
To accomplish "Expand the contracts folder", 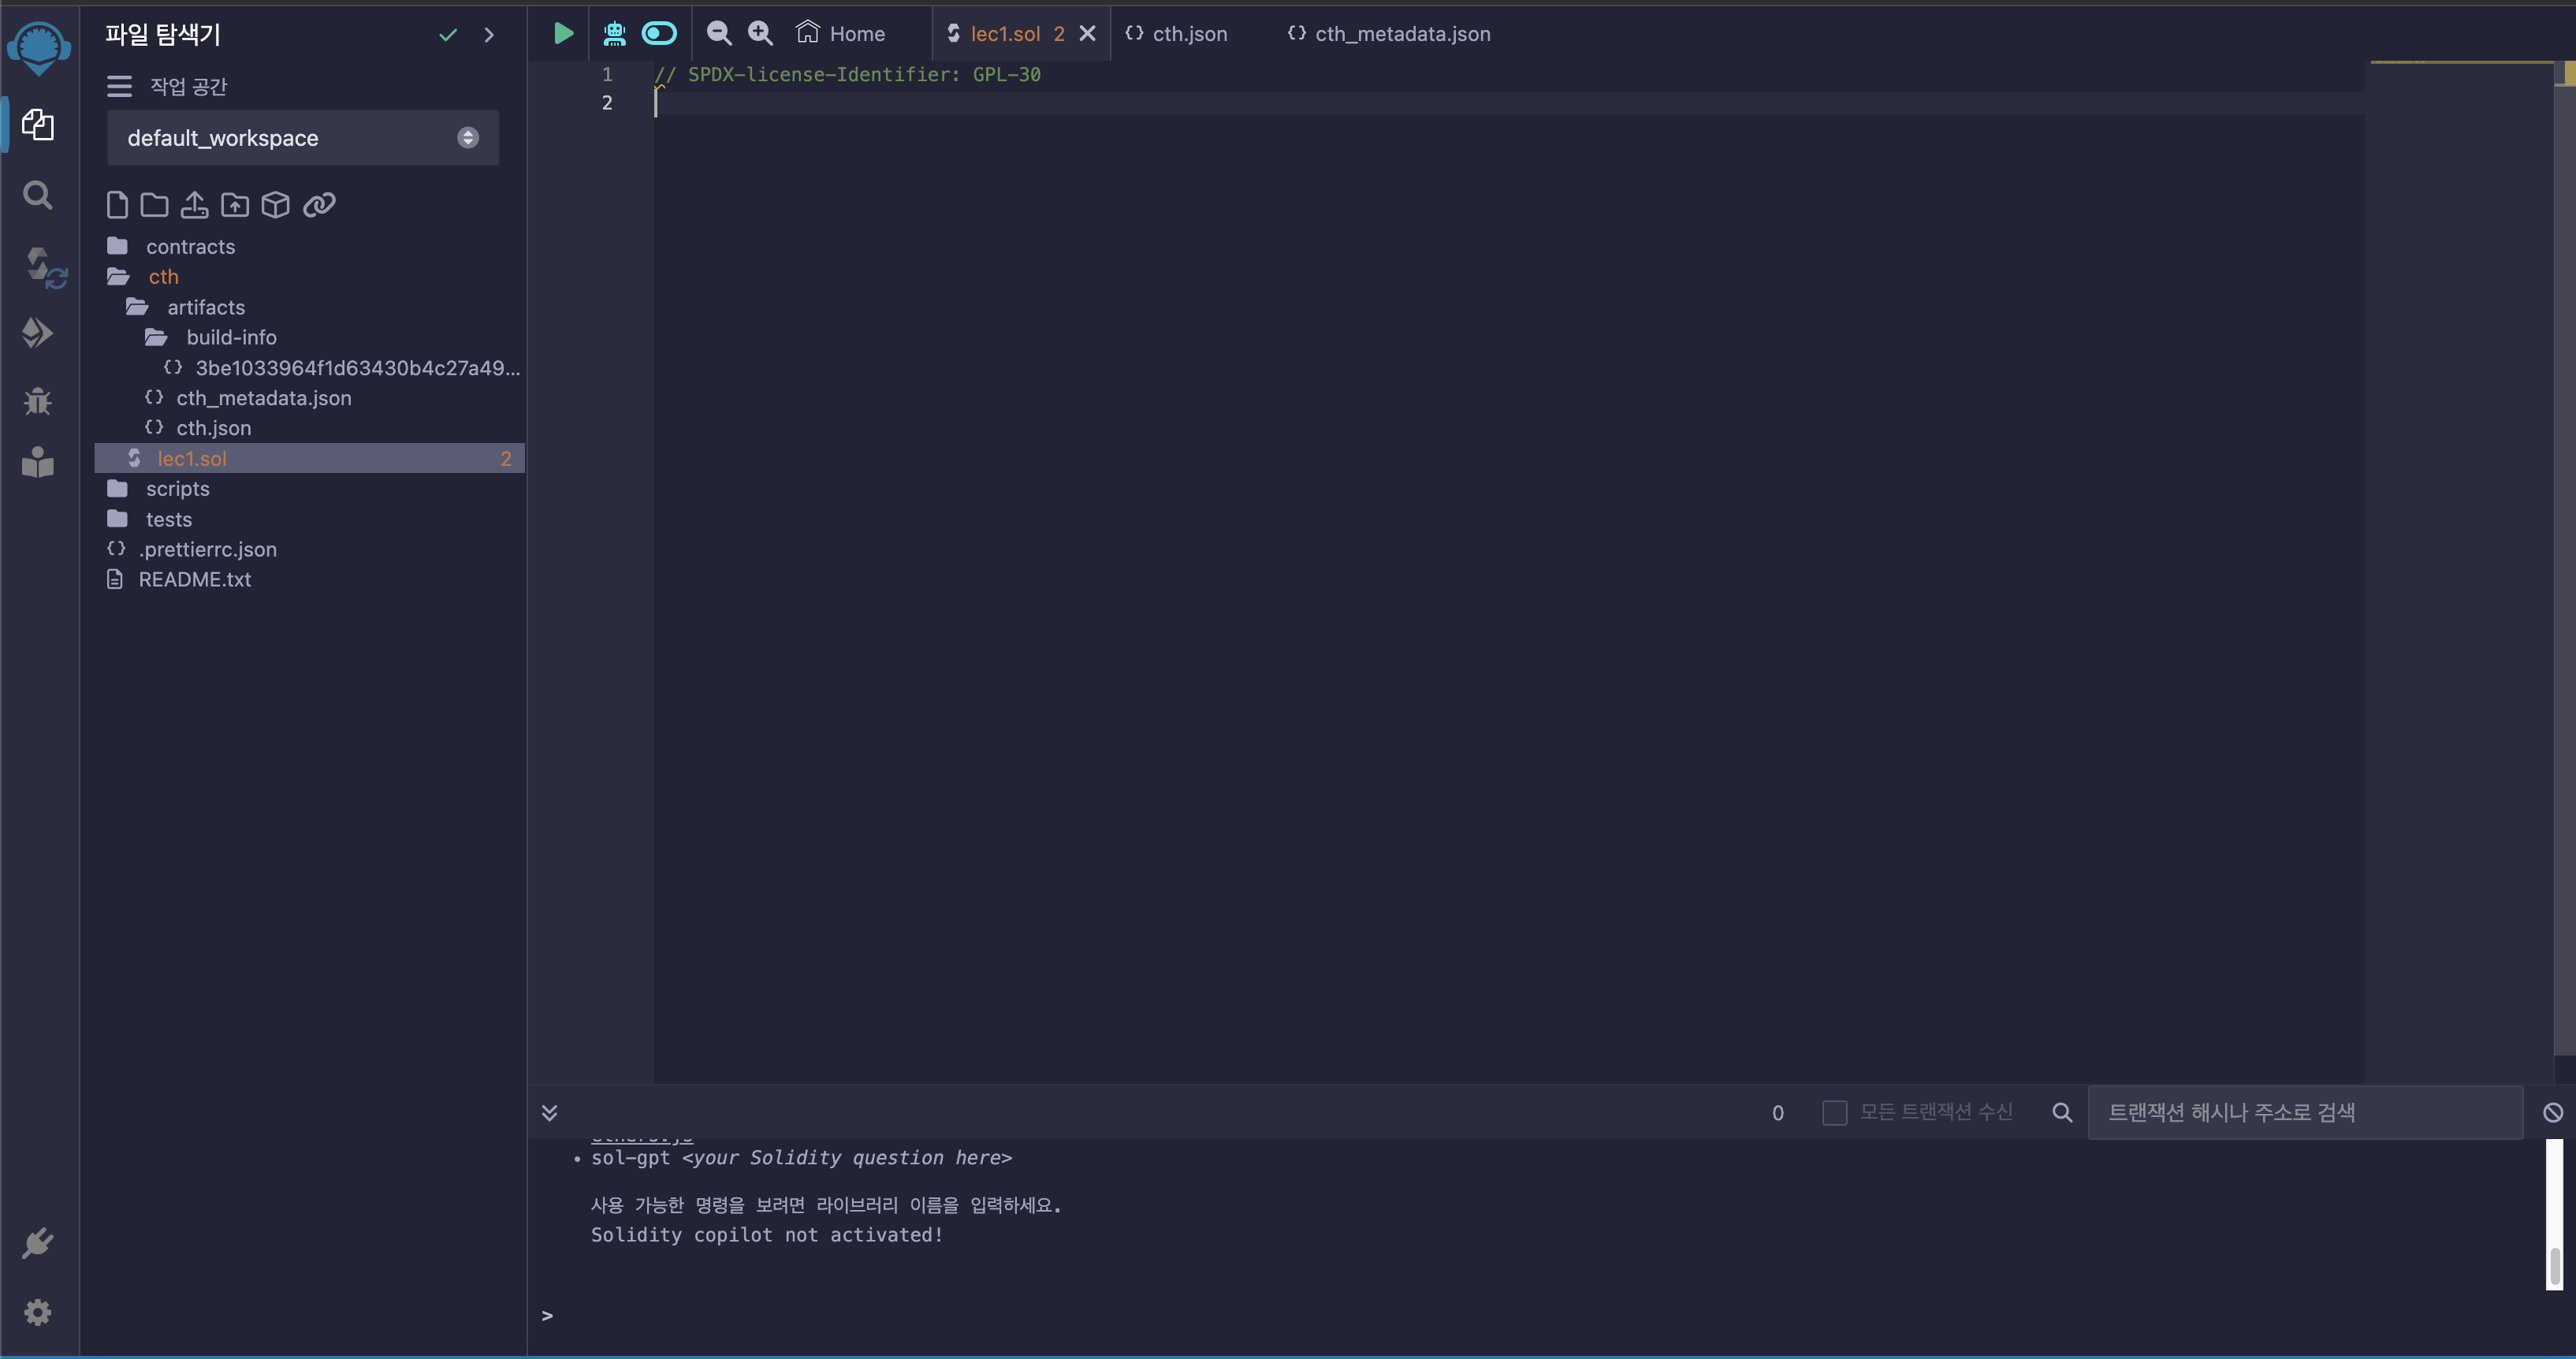I will pos(190,245).
